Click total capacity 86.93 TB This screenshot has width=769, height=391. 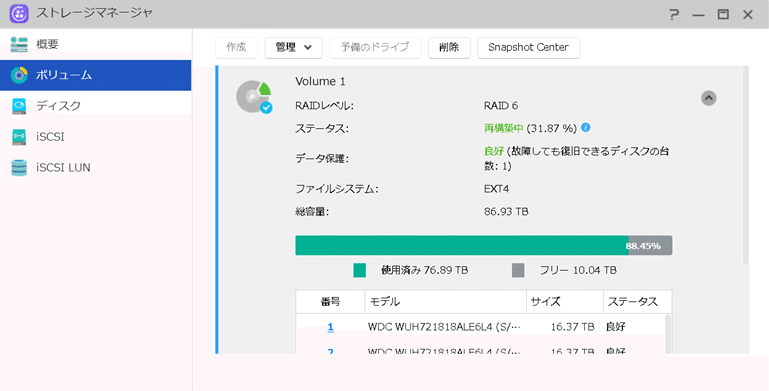[x=506, y=212]
